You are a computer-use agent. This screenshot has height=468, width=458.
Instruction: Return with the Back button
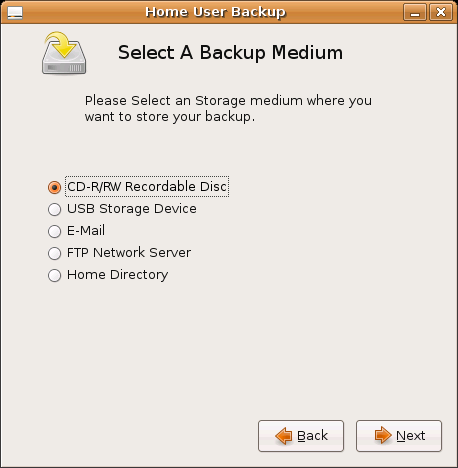301,436
